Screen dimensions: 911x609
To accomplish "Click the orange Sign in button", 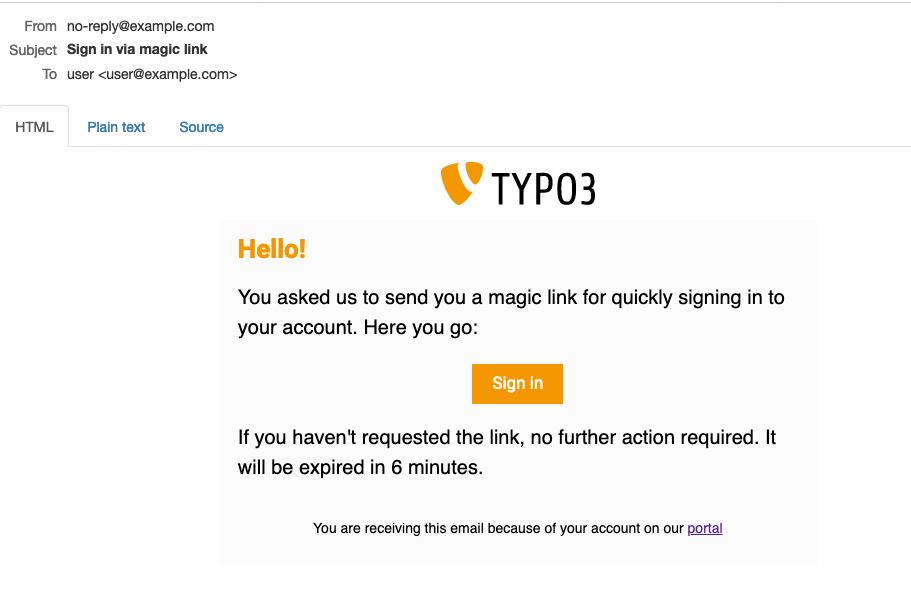I will point(517,384).
